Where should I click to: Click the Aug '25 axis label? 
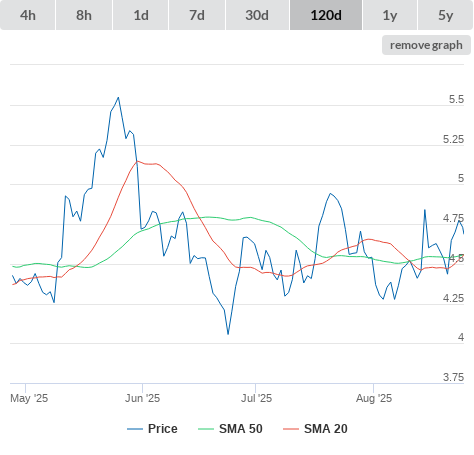coord(374,398)
